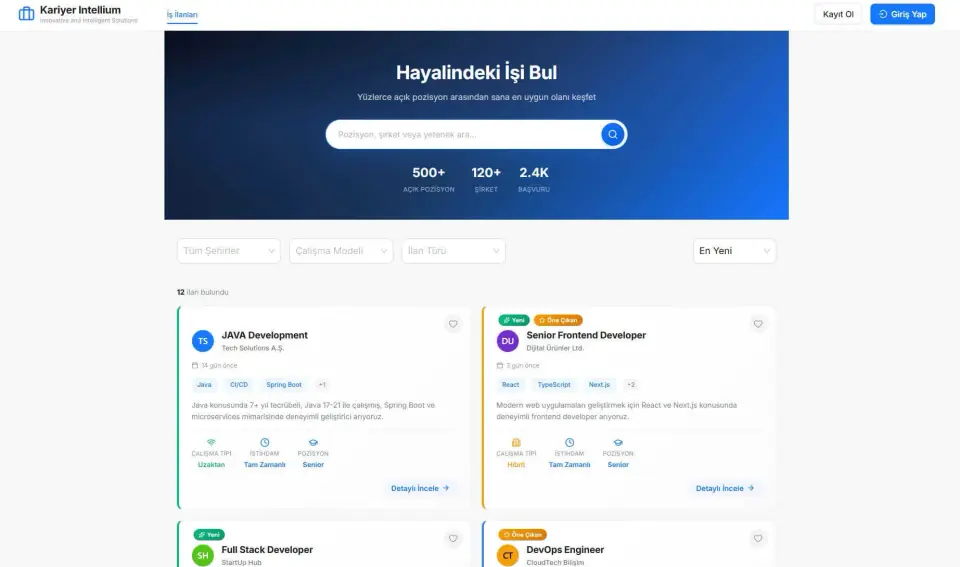Click the CI/CD skill tag

click(239, 385)
